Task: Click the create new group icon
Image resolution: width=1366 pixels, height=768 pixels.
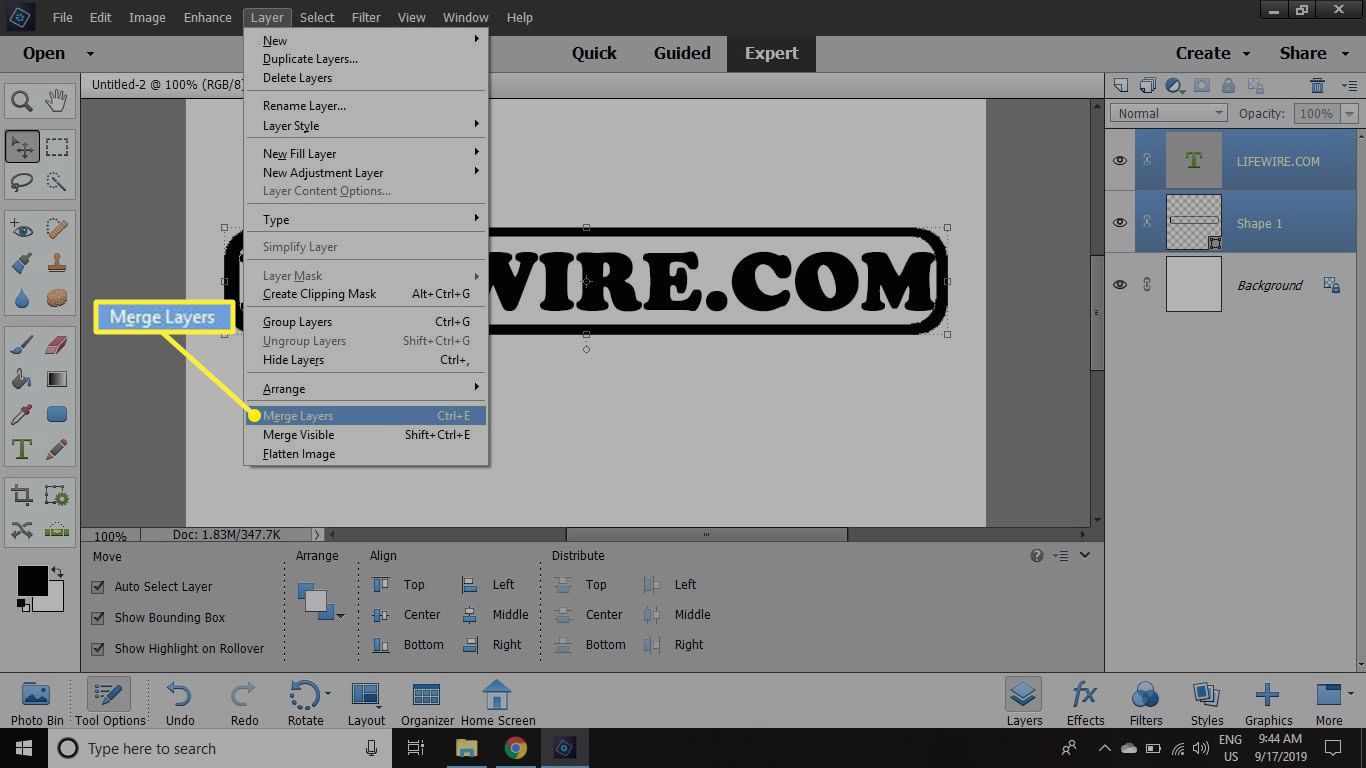Action: point(1148,86)
